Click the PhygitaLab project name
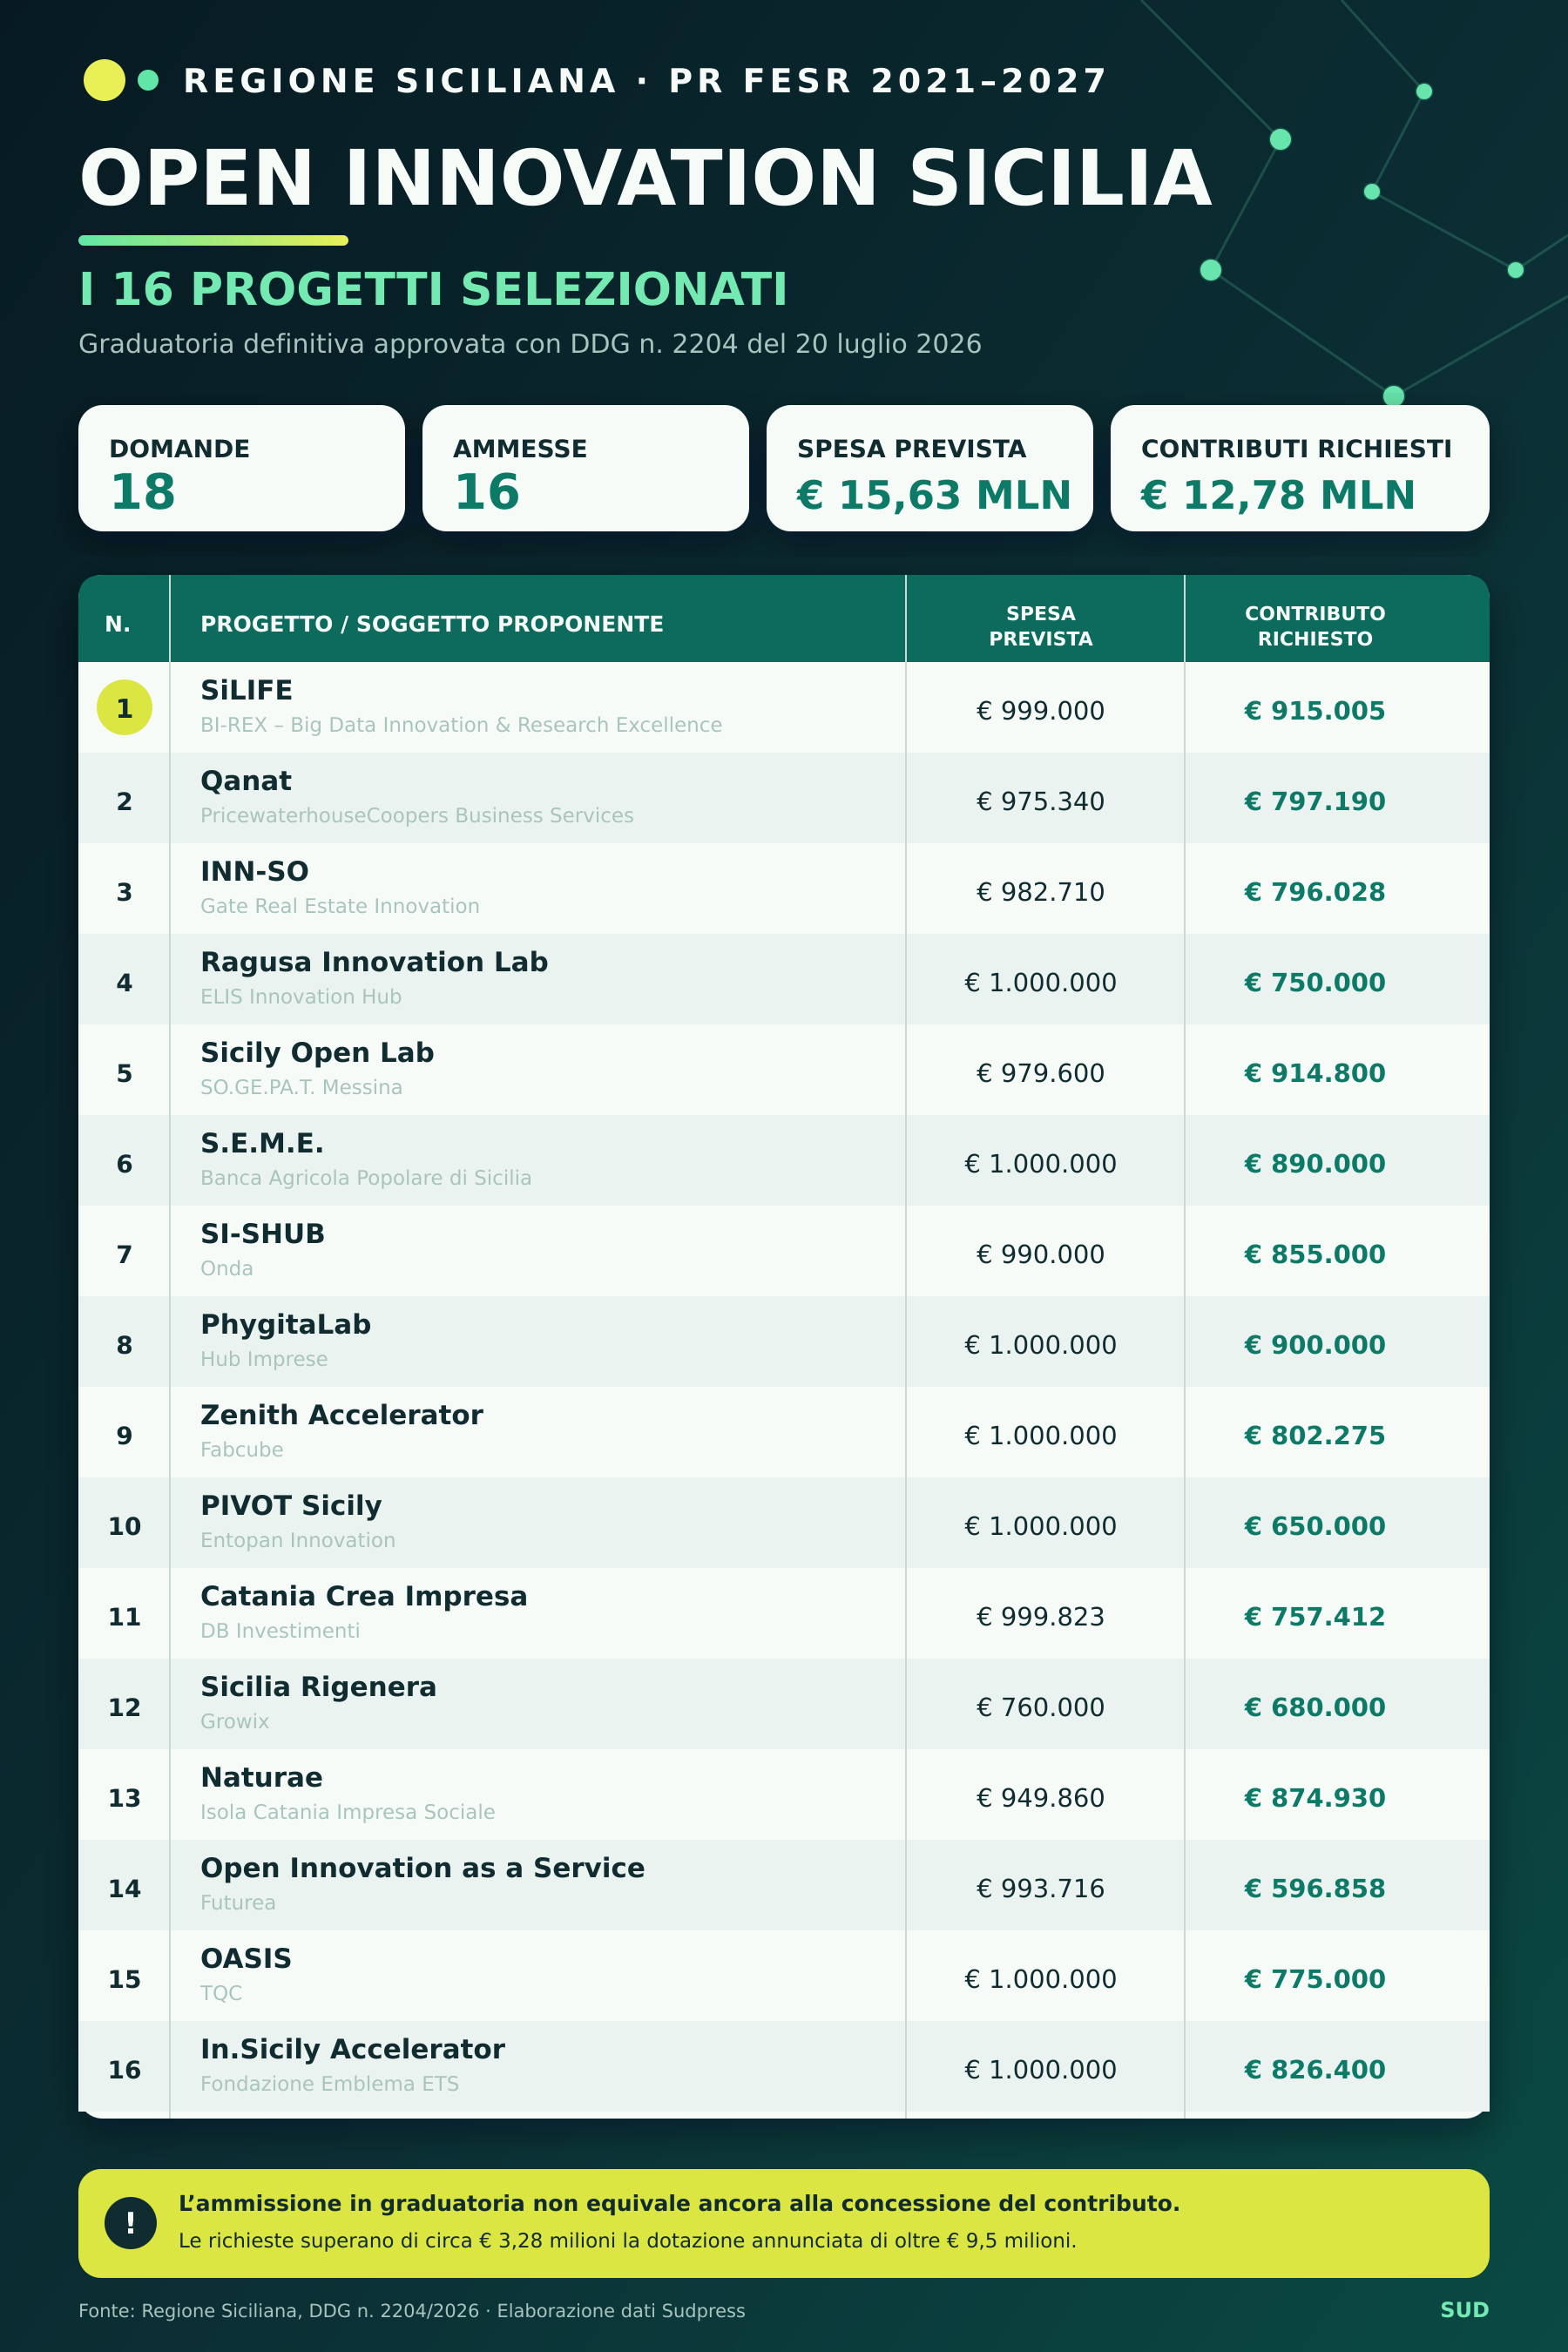Screen dimensions: 1568x2352 click(285, 1325)
